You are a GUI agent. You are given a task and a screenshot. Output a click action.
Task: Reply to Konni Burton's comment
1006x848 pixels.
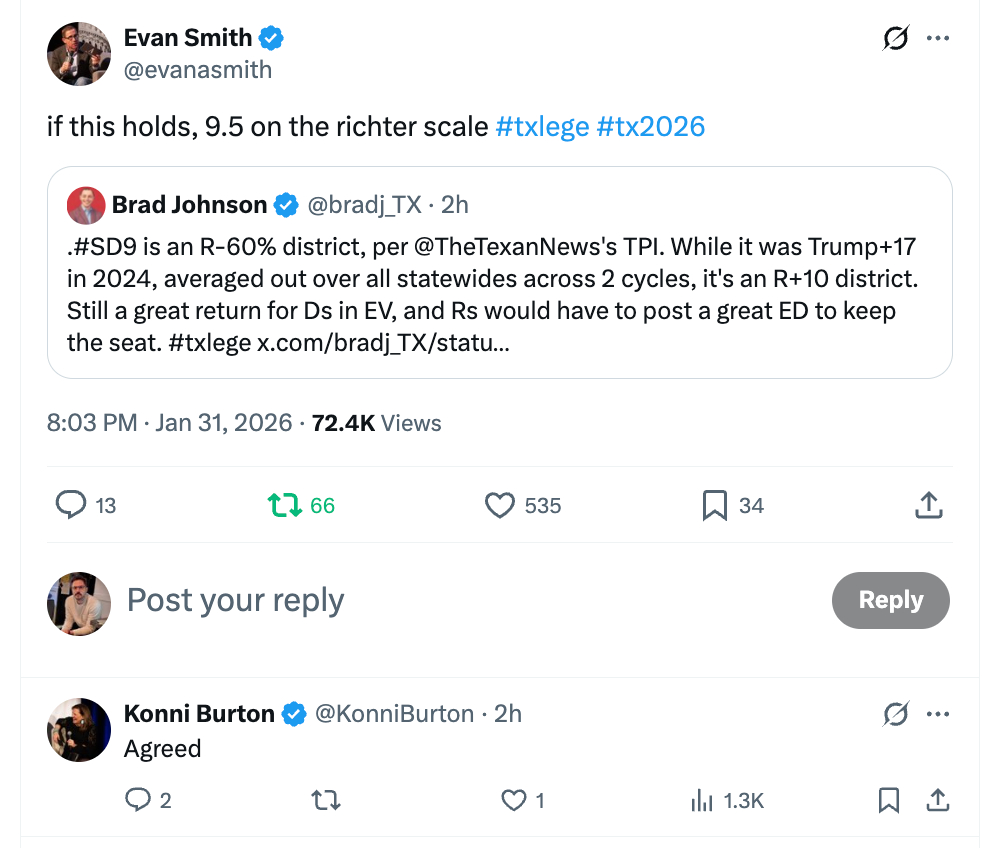click(137, 800)
